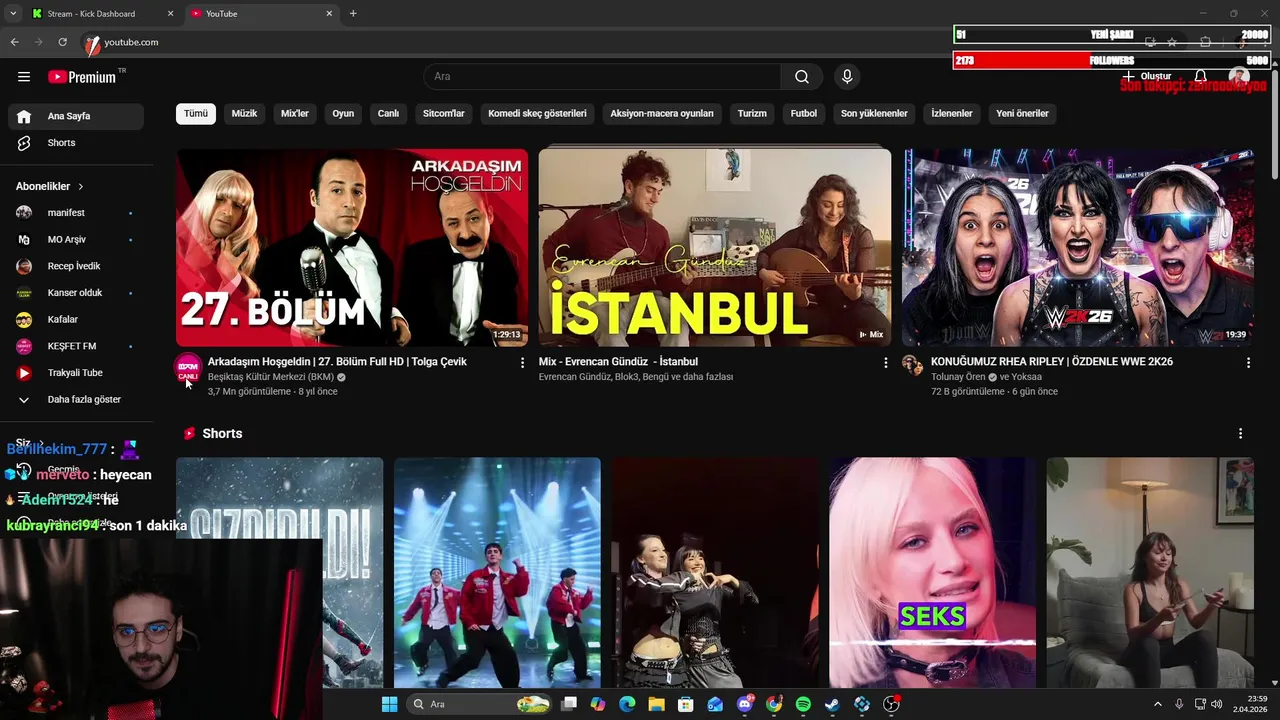Viewport: 1280px width, 720px height.
Task: Open Windows Start menu
Action: 389,704
